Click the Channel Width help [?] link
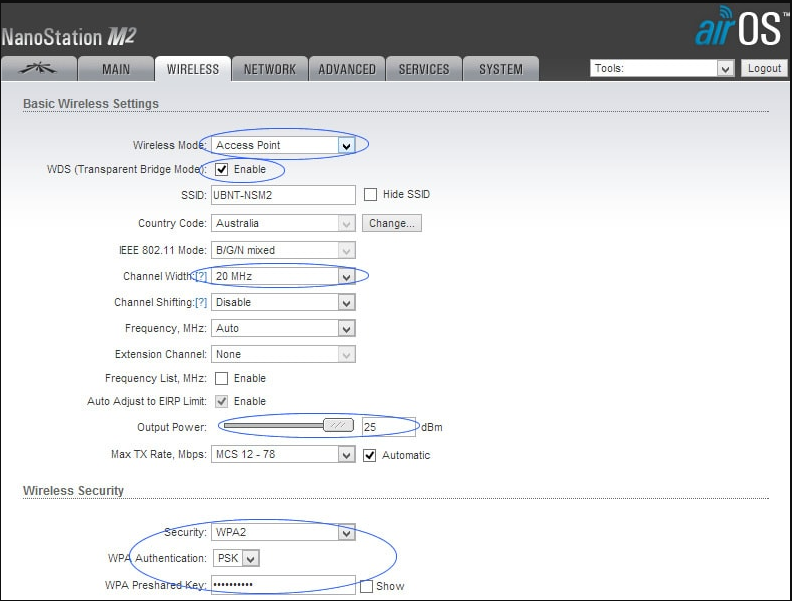The height and width of the screenshot is (601, 792). [201, 276]
